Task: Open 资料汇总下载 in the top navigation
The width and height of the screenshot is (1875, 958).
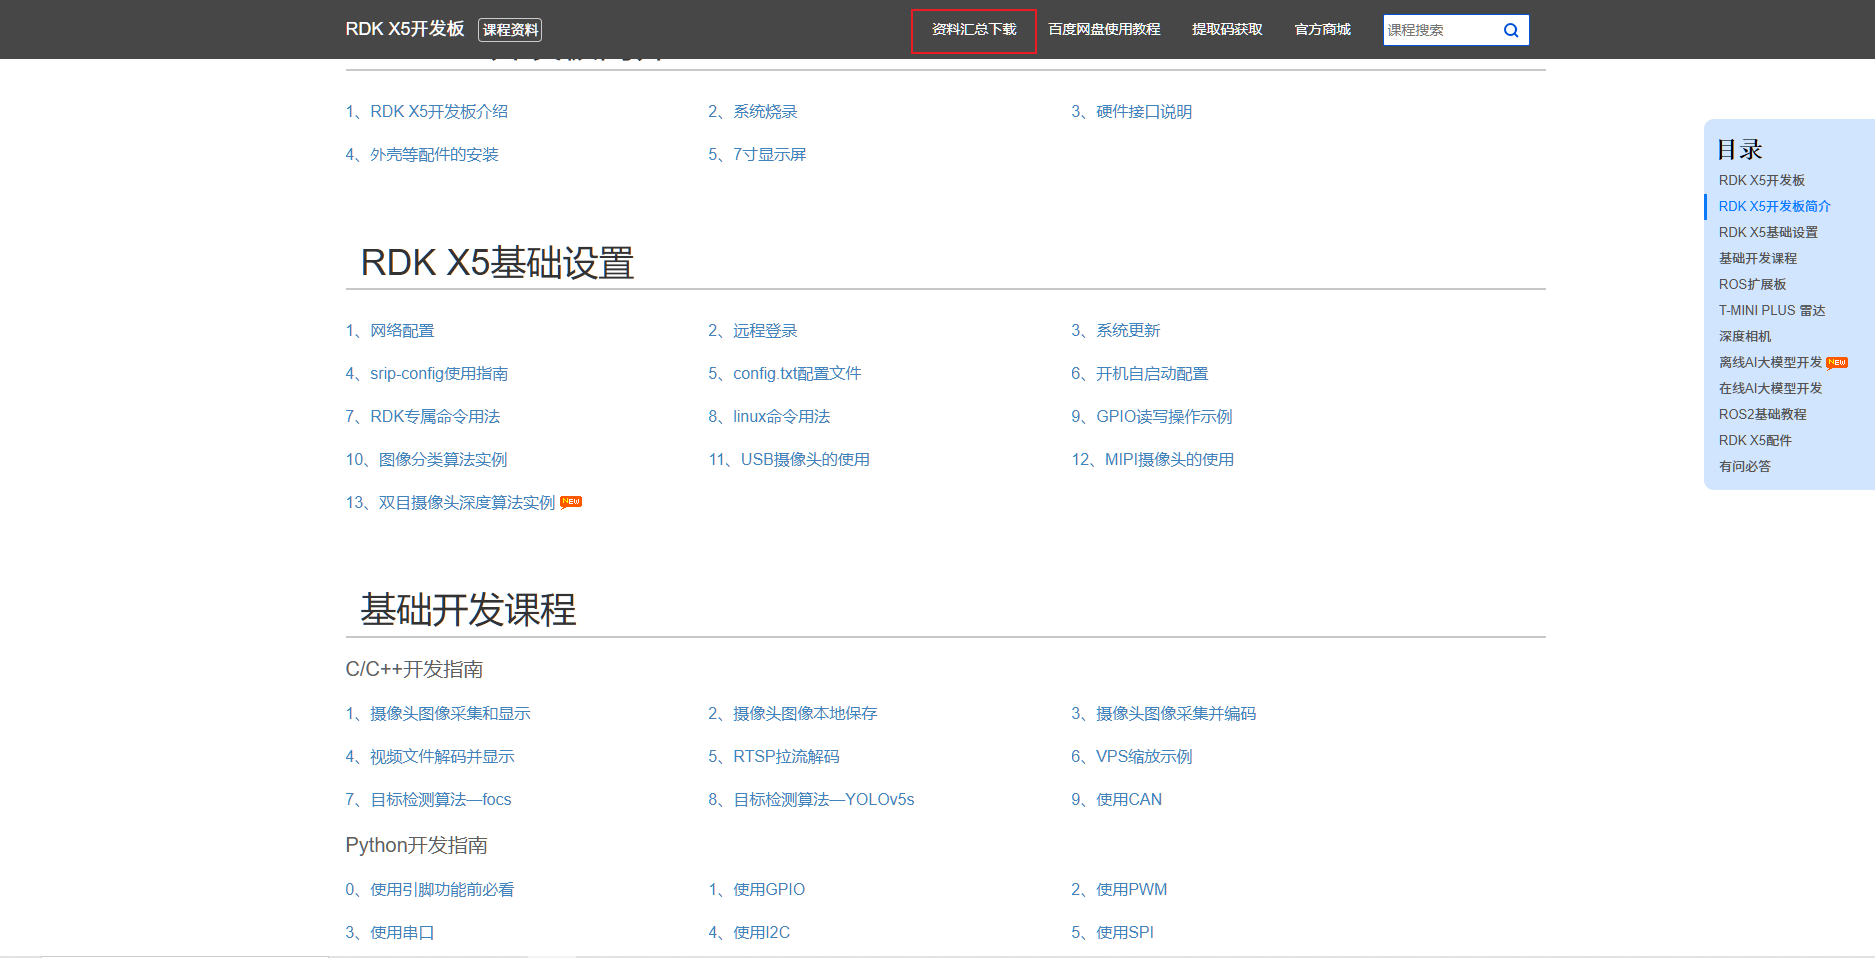Action: pyautogui.click(x=974, y=30)
